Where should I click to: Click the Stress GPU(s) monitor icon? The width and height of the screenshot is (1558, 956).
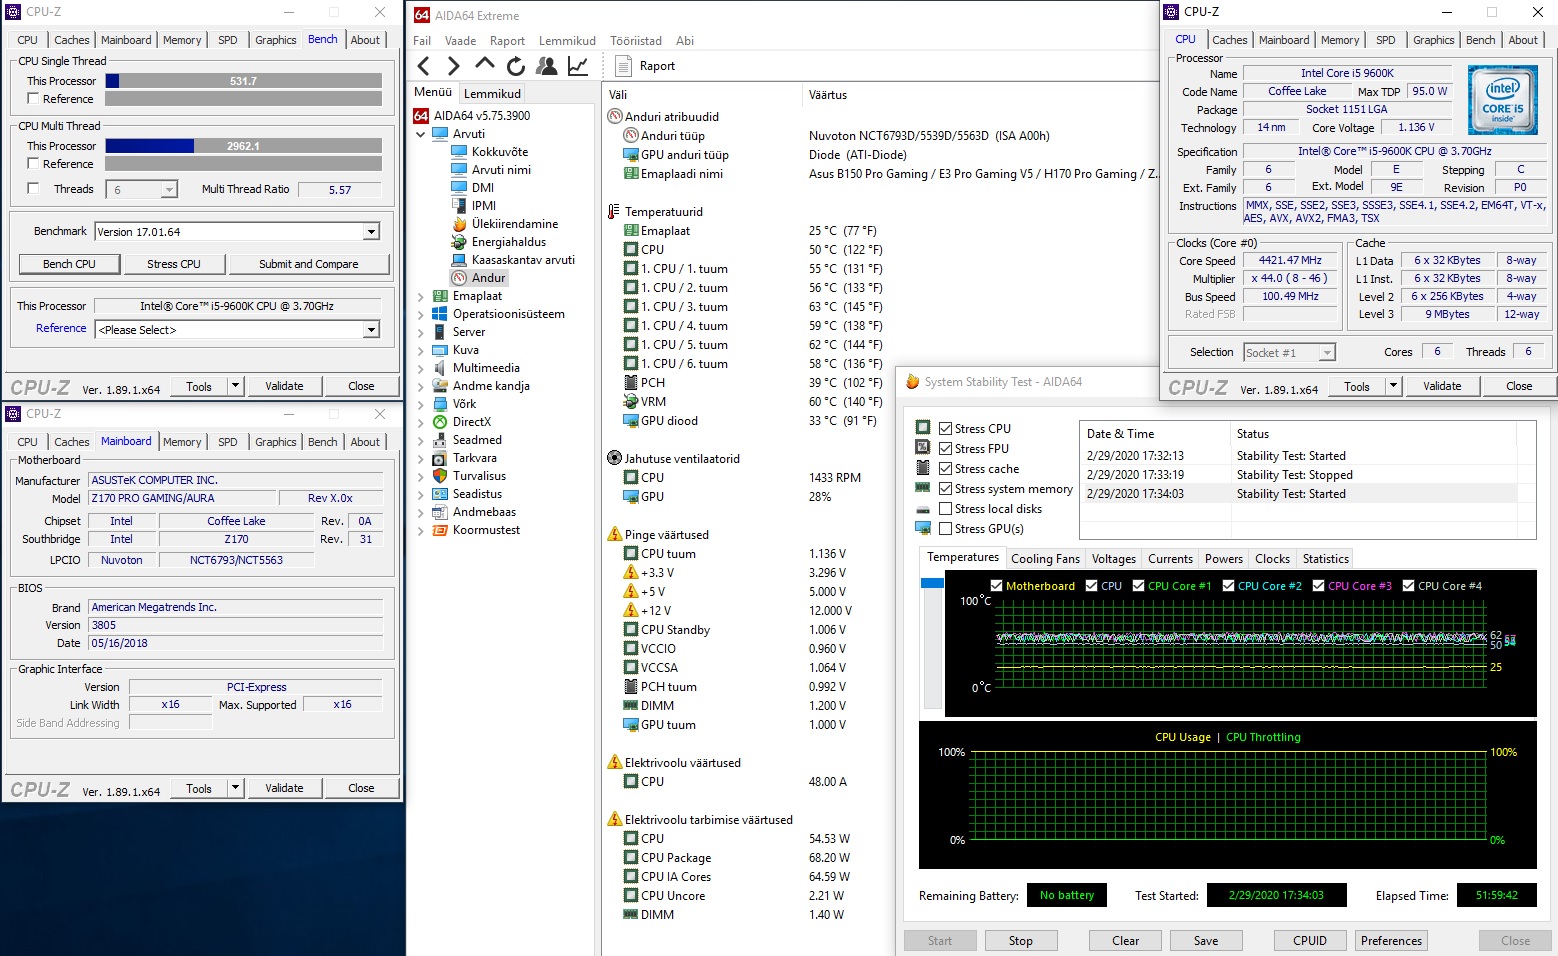(923, 529)
